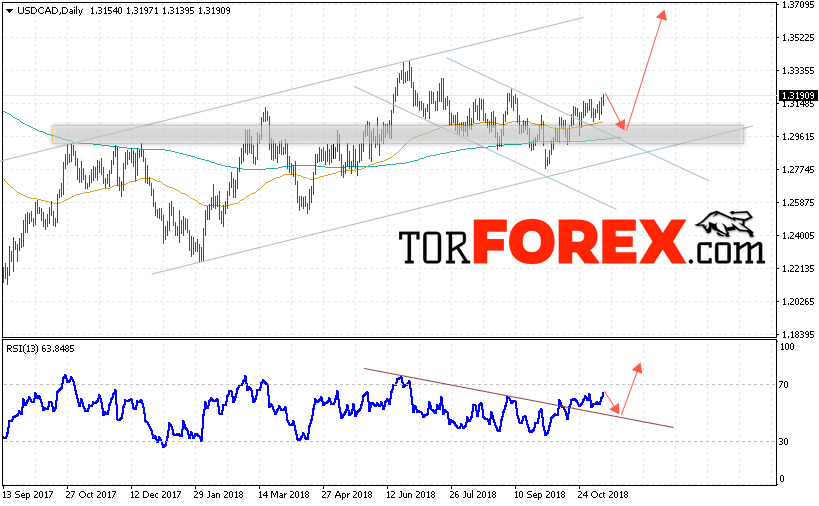Click date label 12 Dec 2017

click(x=156, y=494)
